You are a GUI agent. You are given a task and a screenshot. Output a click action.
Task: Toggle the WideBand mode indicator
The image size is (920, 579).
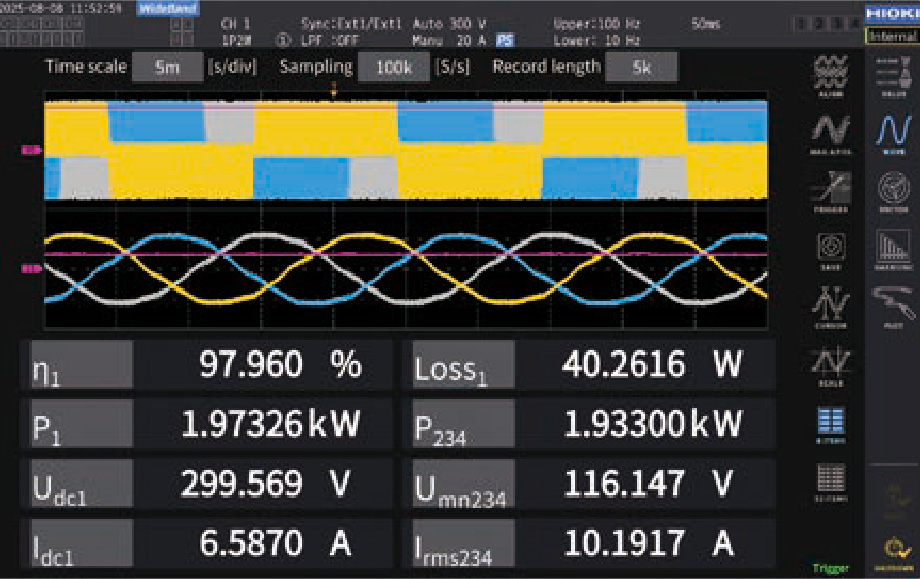[x=167, y=8]
